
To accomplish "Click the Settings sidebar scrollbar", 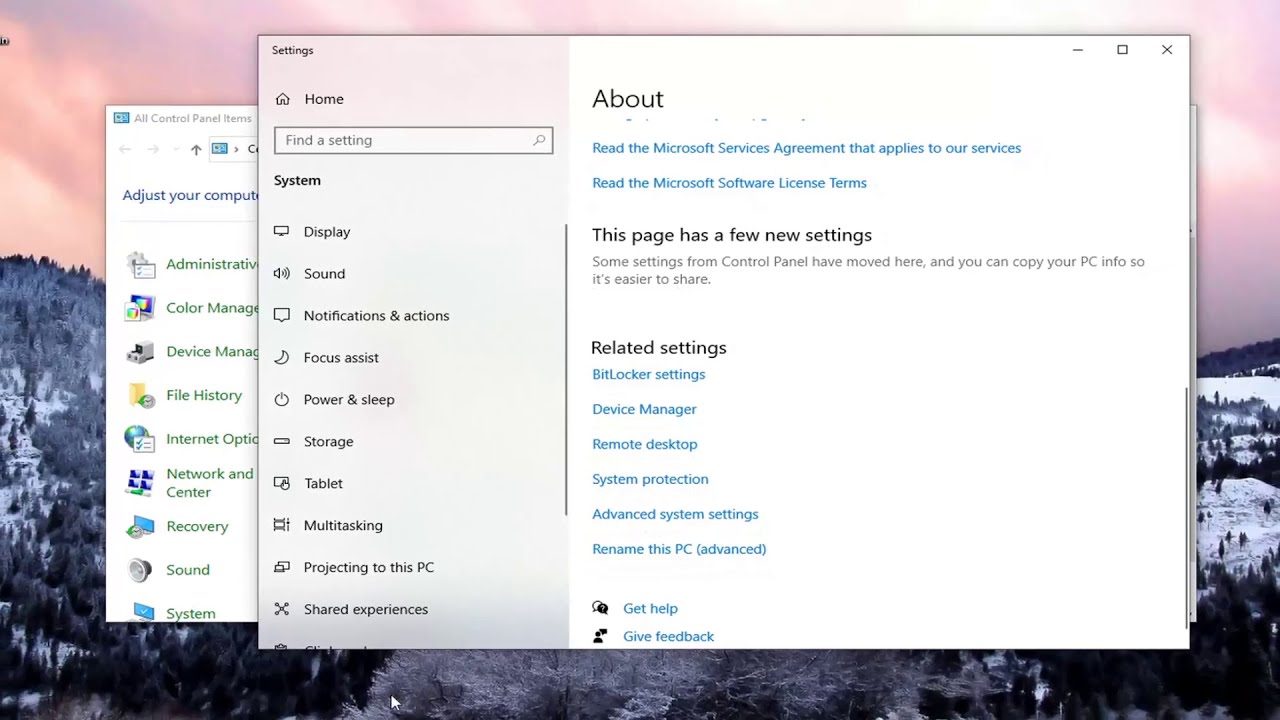I will pyautogui.click(x=565, y=370).
